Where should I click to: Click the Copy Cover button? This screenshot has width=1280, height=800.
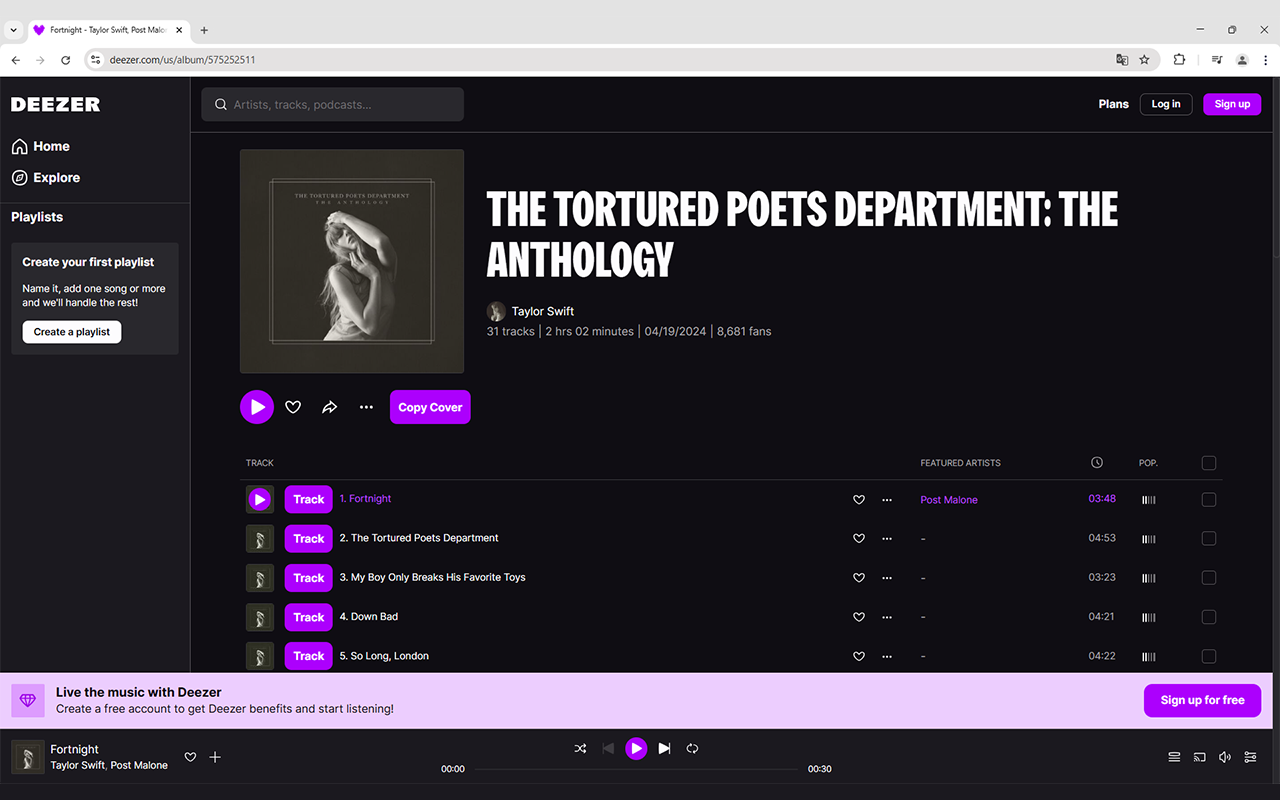(430, 407)
